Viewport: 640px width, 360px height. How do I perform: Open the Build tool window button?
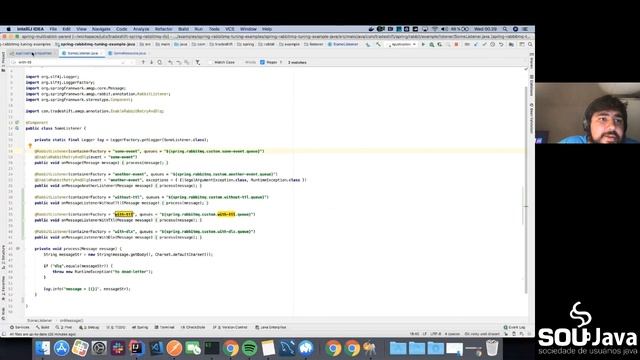tap(42, 327)
